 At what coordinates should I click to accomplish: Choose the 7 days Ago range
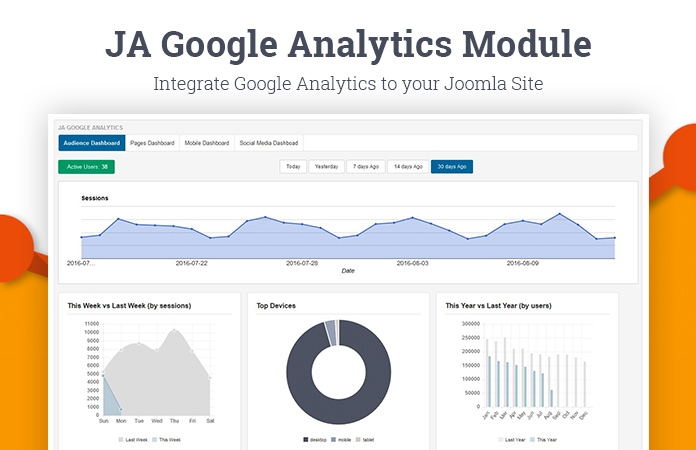365,166
